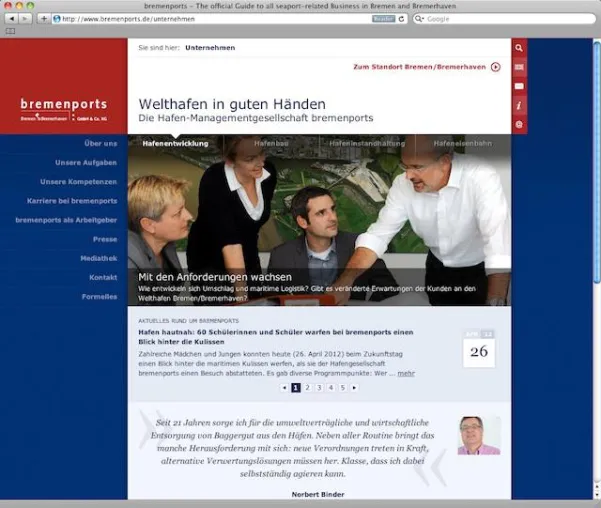Open the 'Über uns' menu item

pyautogui.click(x=100, y=143)
